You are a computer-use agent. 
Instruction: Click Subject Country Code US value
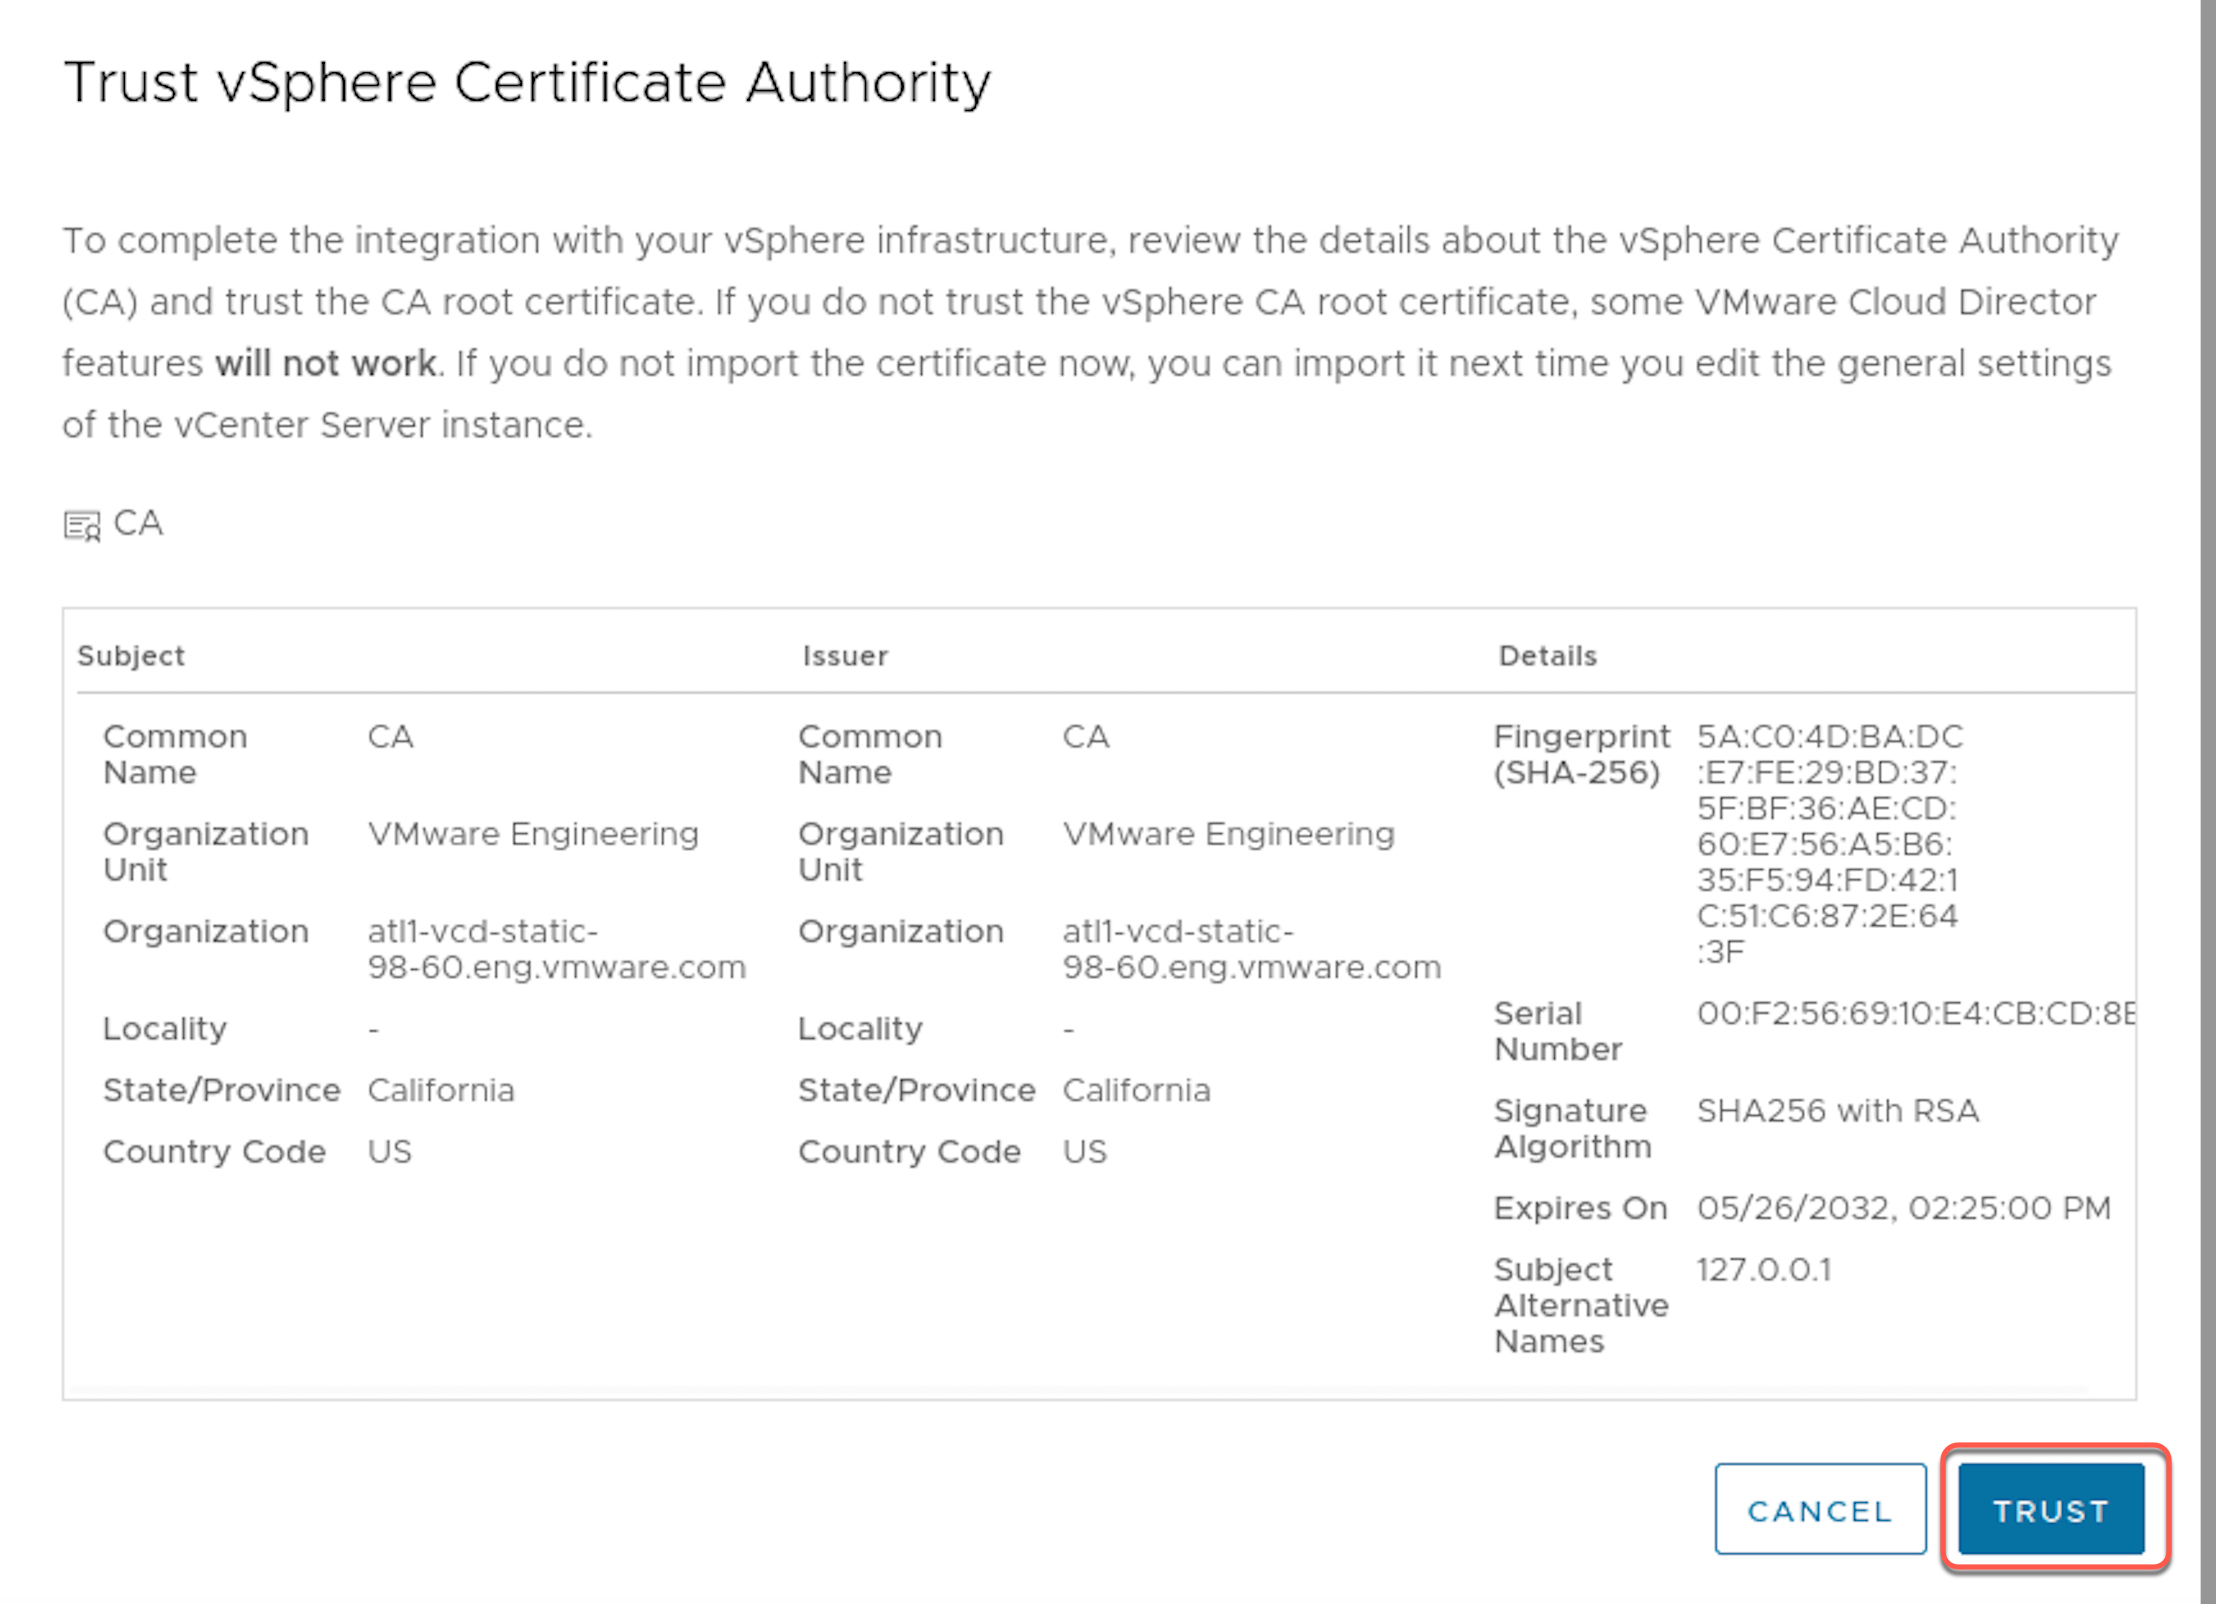point(389,1152)
